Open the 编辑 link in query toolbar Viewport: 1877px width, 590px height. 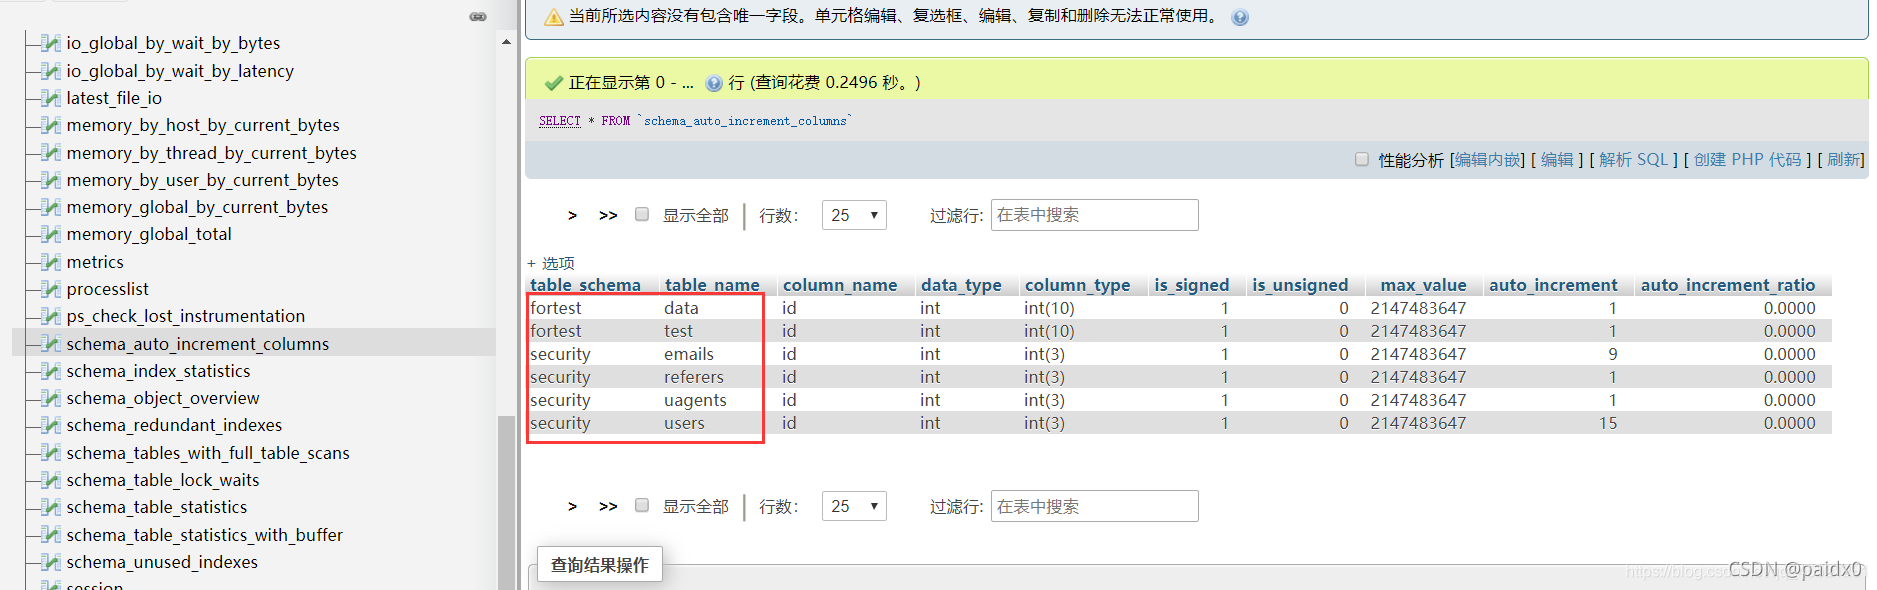pyautogui.click(x=1557, y=160)
